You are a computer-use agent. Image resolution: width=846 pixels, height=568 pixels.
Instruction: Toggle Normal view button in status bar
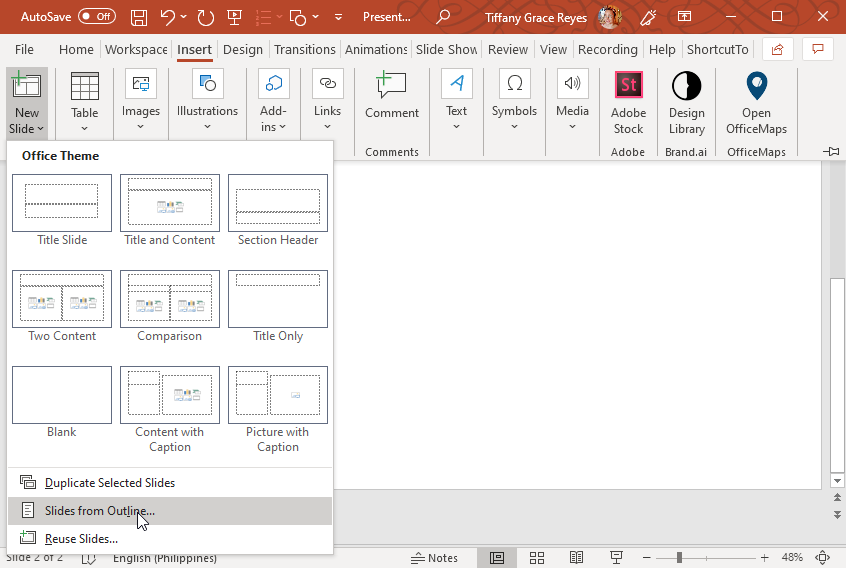(x=496, y=557)
